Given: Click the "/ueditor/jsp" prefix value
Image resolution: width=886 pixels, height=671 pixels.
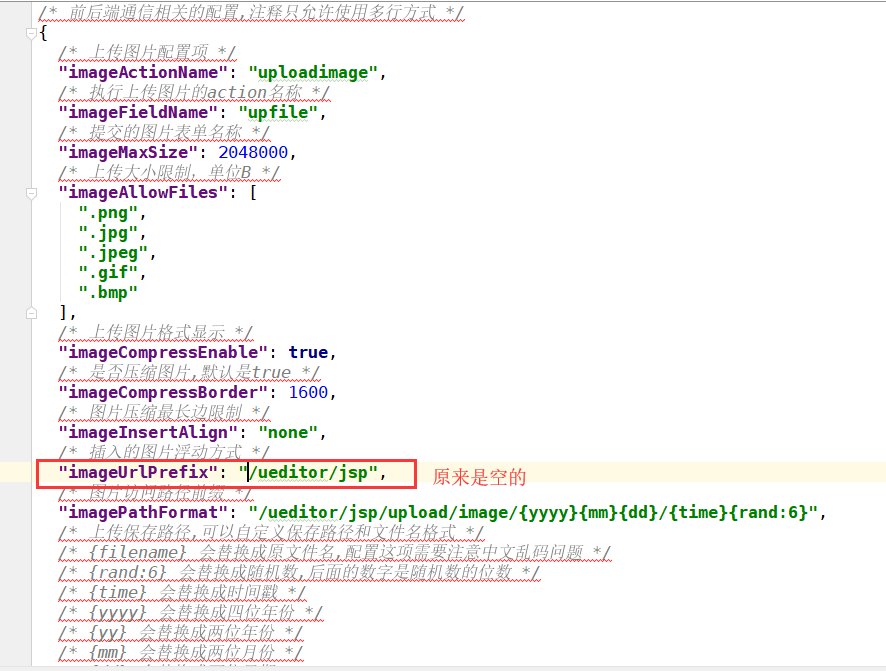Looking at the screenshot, I should coord(309,472).
